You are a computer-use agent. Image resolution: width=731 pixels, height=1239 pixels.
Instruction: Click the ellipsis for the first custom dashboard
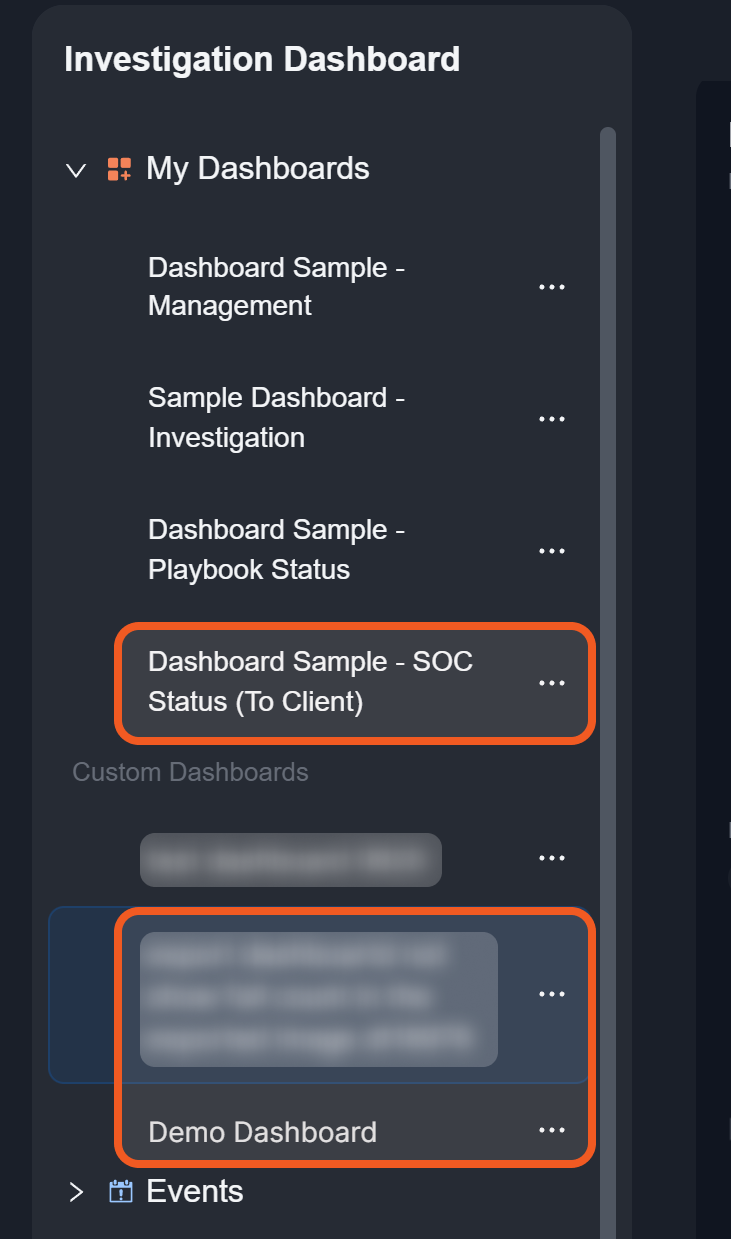(x=552, y=858)
